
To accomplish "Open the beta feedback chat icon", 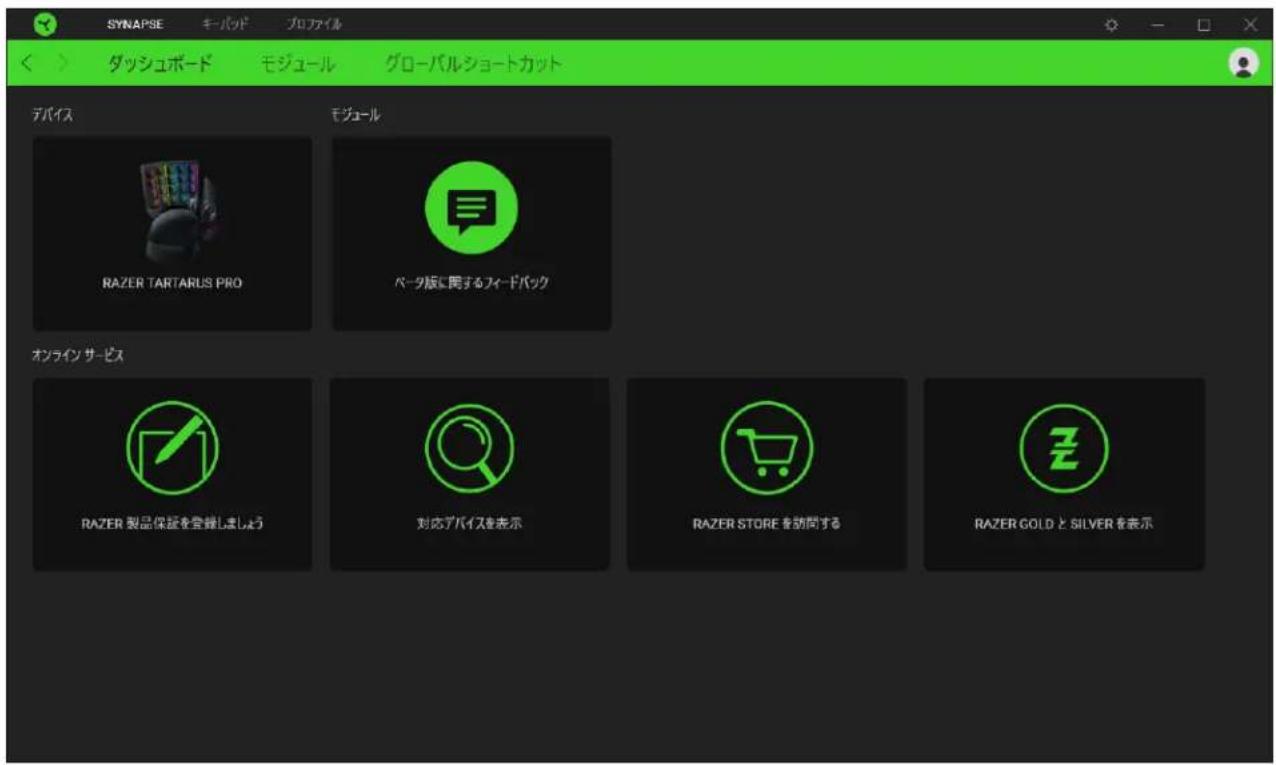I will (471, 207).
